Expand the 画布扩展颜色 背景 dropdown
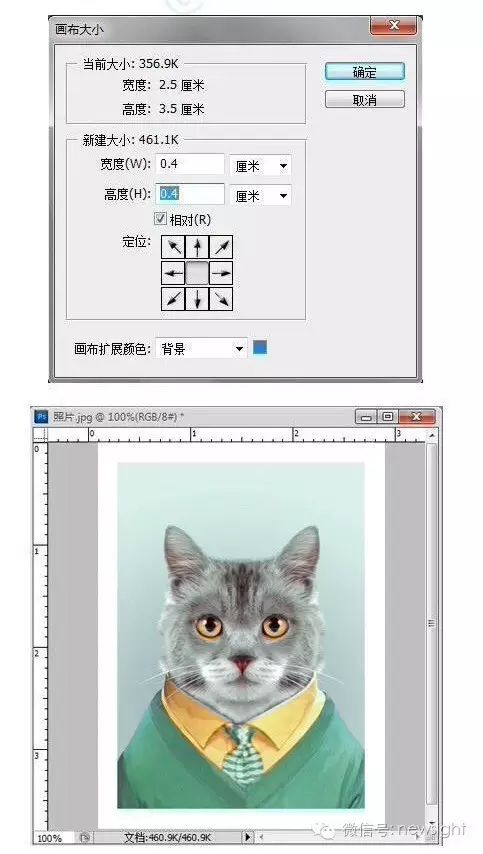 point(201,349)
